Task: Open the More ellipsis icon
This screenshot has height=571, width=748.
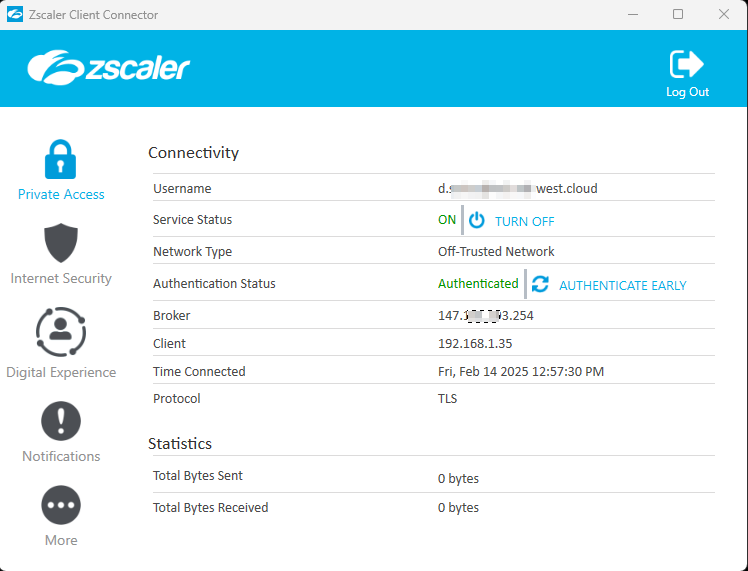Action: pyautogui.click(x=61, y=505)
